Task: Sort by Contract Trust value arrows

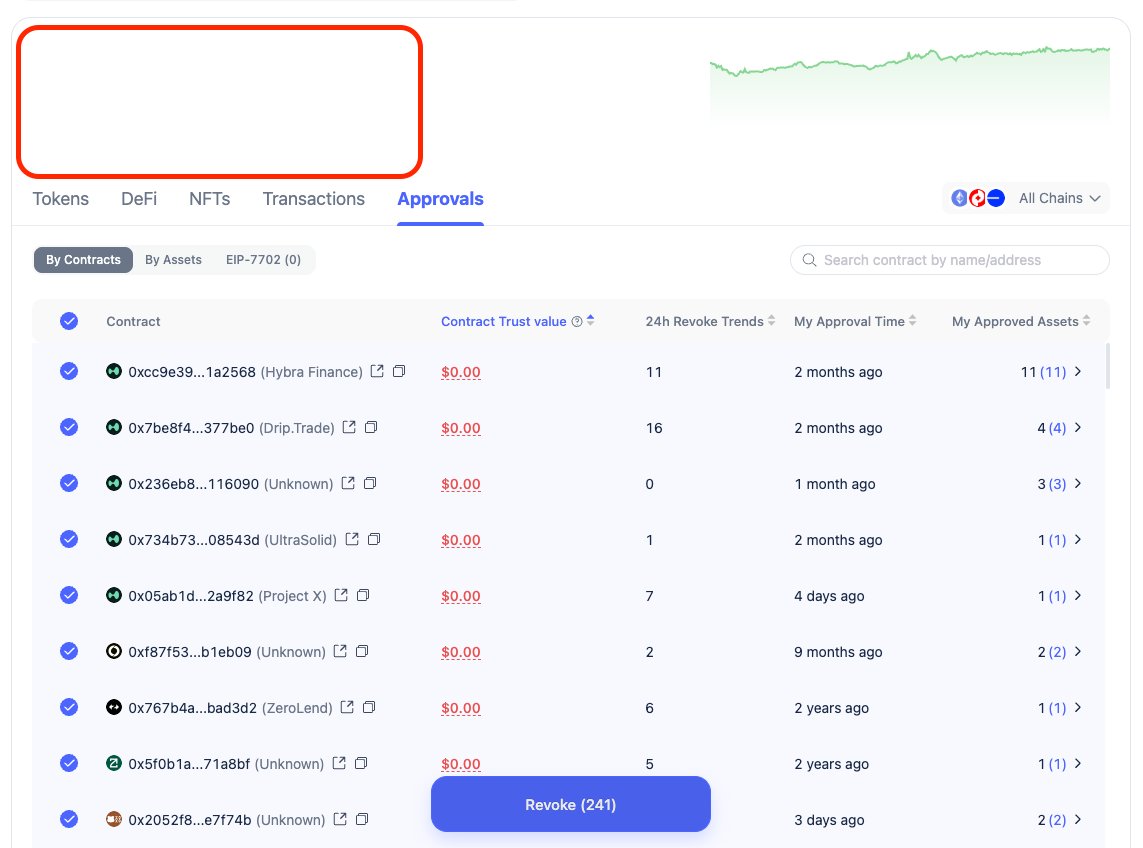Action: [x=590, y=320]
